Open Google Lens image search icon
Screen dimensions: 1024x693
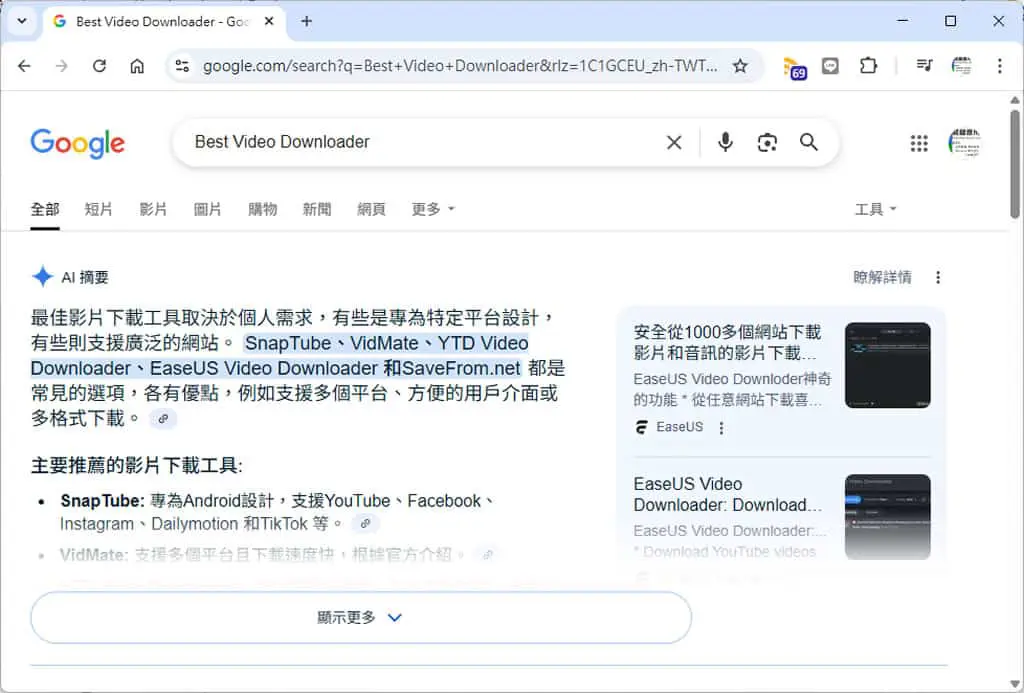point(767,142)
